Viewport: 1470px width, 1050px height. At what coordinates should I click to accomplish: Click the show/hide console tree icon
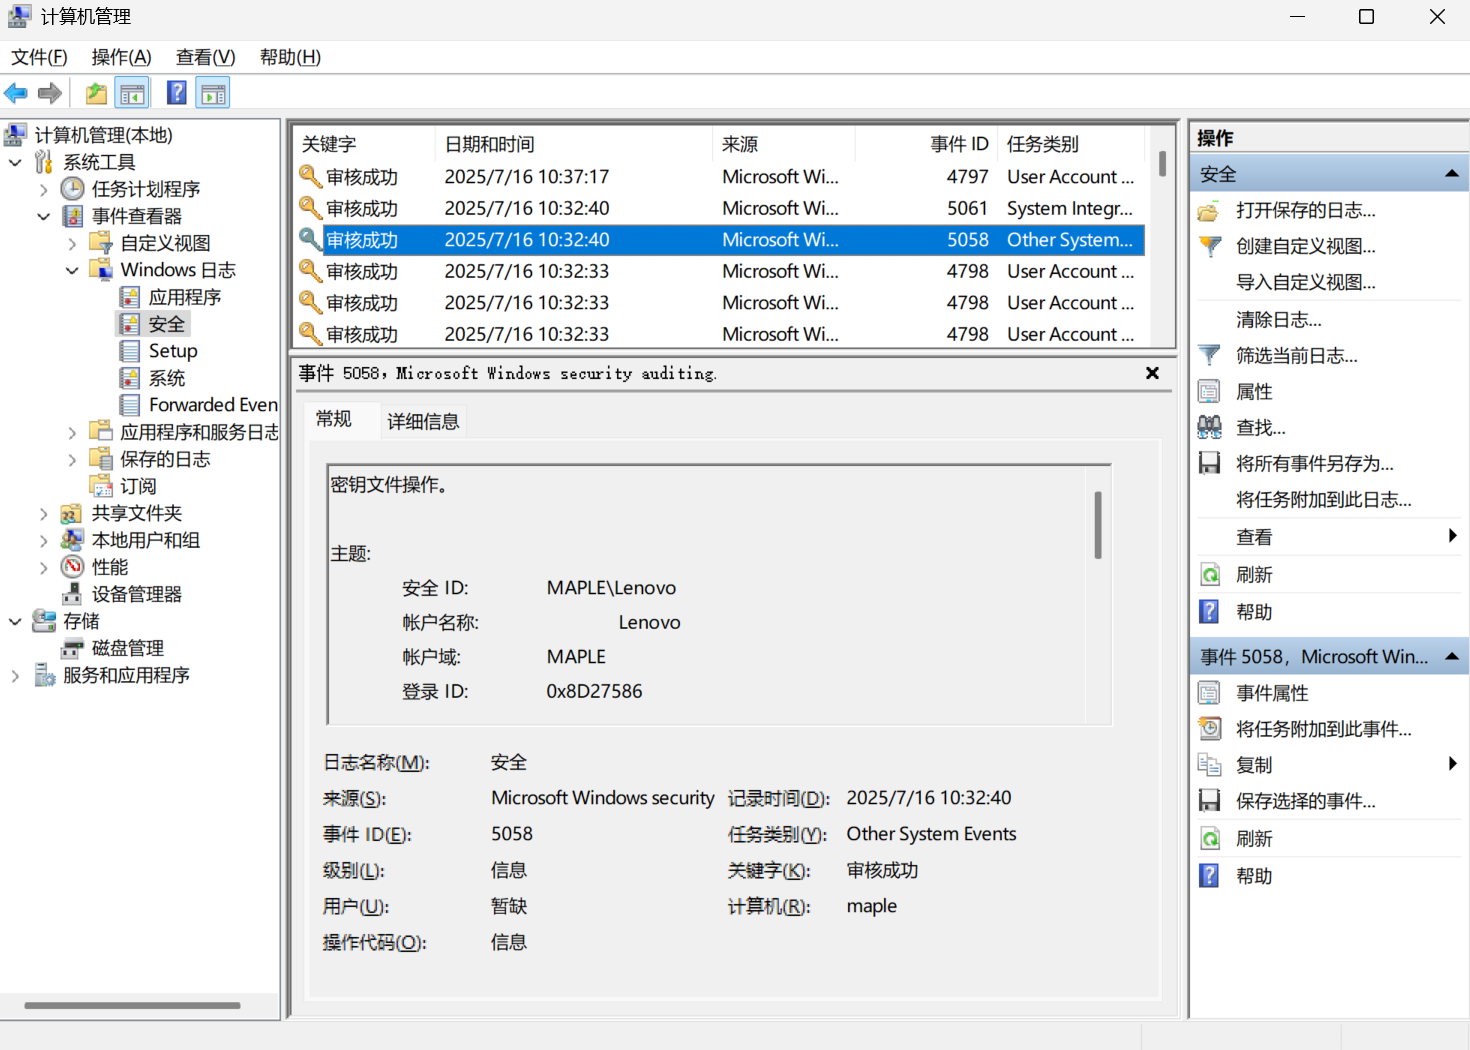132,94
